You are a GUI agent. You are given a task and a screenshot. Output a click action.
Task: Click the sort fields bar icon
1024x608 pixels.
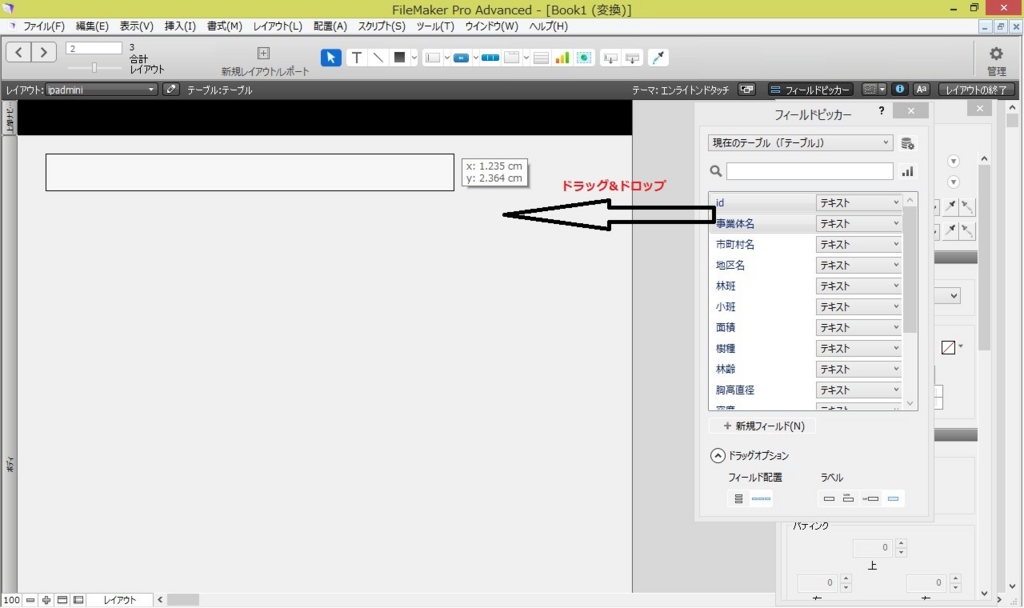908,171
